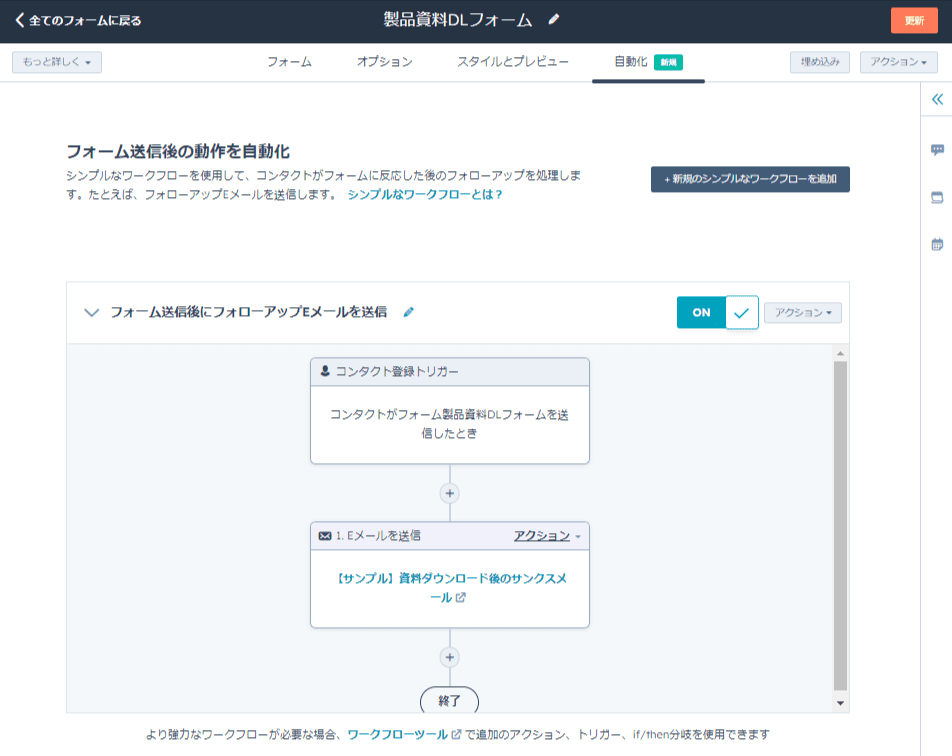This screenshot has height=756, width=952.
Task: Open the workflow's アクション dropdown beside ON
Action: click(803, 313)
